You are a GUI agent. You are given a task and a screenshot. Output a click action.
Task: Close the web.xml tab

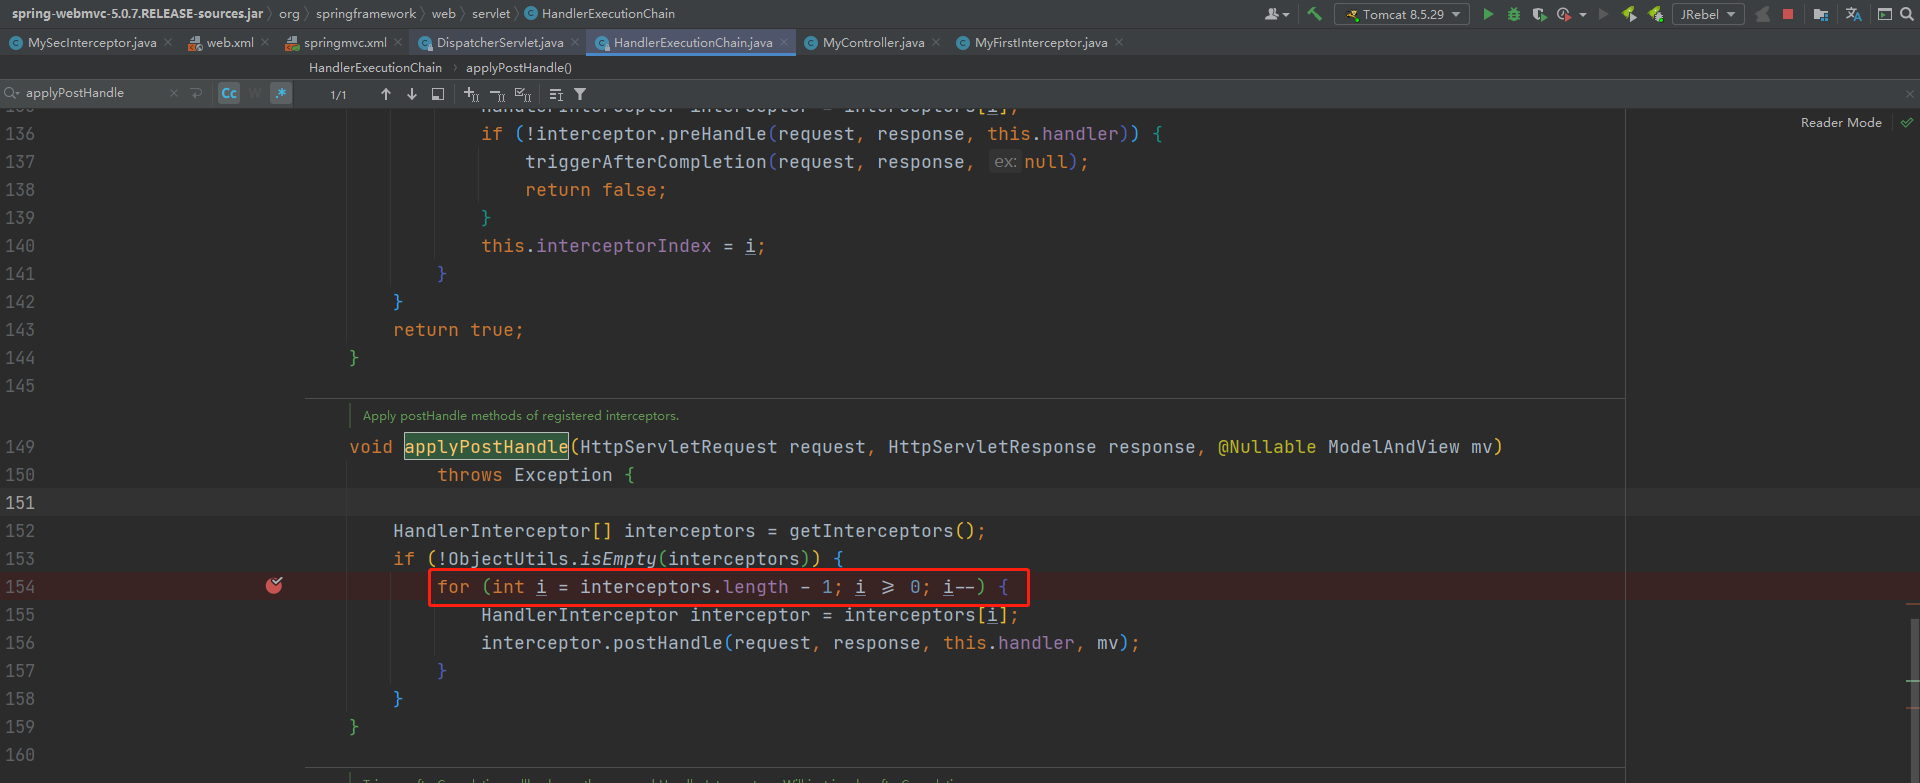(265, 42)
